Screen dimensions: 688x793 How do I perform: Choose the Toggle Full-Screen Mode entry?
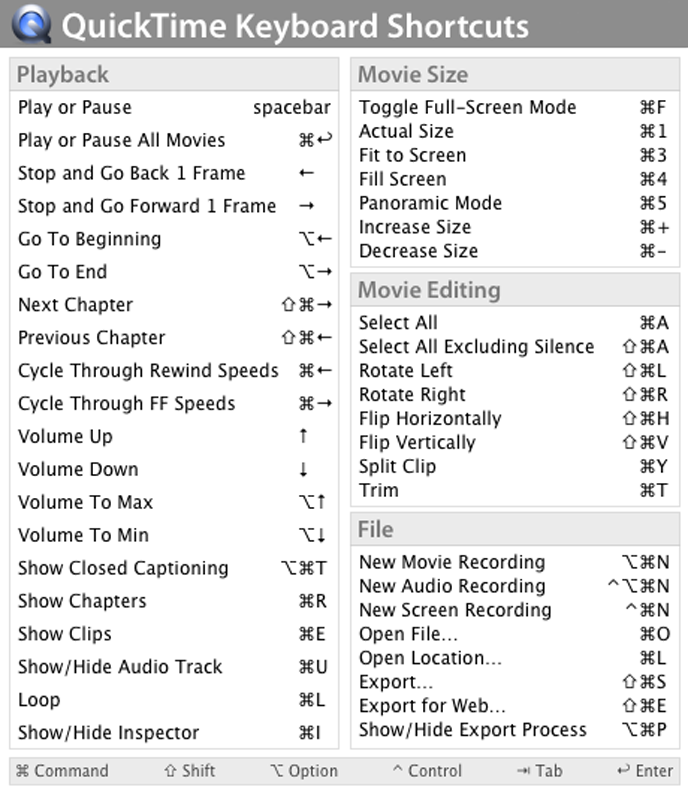point(467,107)
